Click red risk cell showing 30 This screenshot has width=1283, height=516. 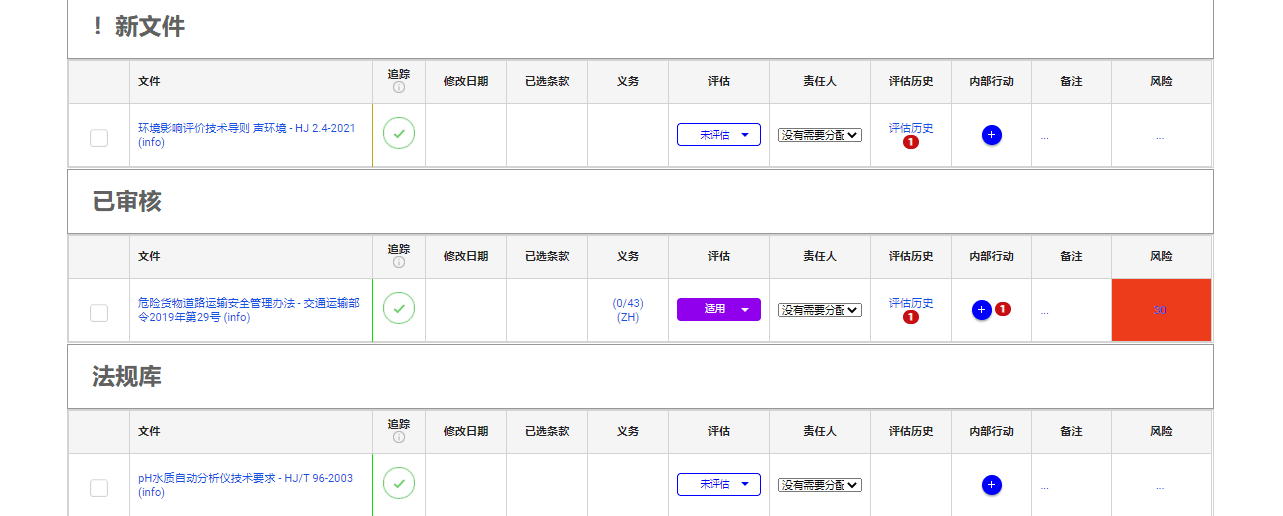pyautogui.click(x=1160, y=310)
